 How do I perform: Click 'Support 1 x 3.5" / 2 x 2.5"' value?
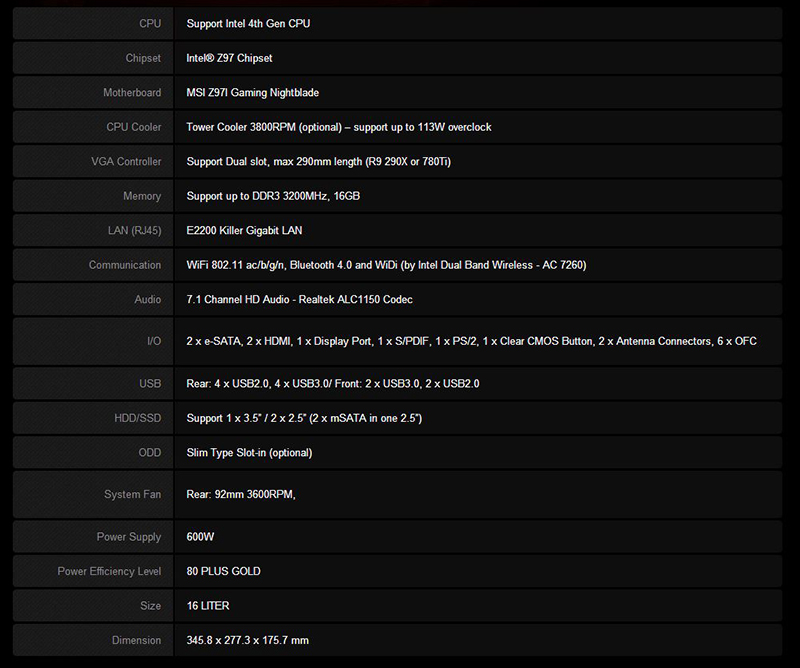(x=246, y=418)
